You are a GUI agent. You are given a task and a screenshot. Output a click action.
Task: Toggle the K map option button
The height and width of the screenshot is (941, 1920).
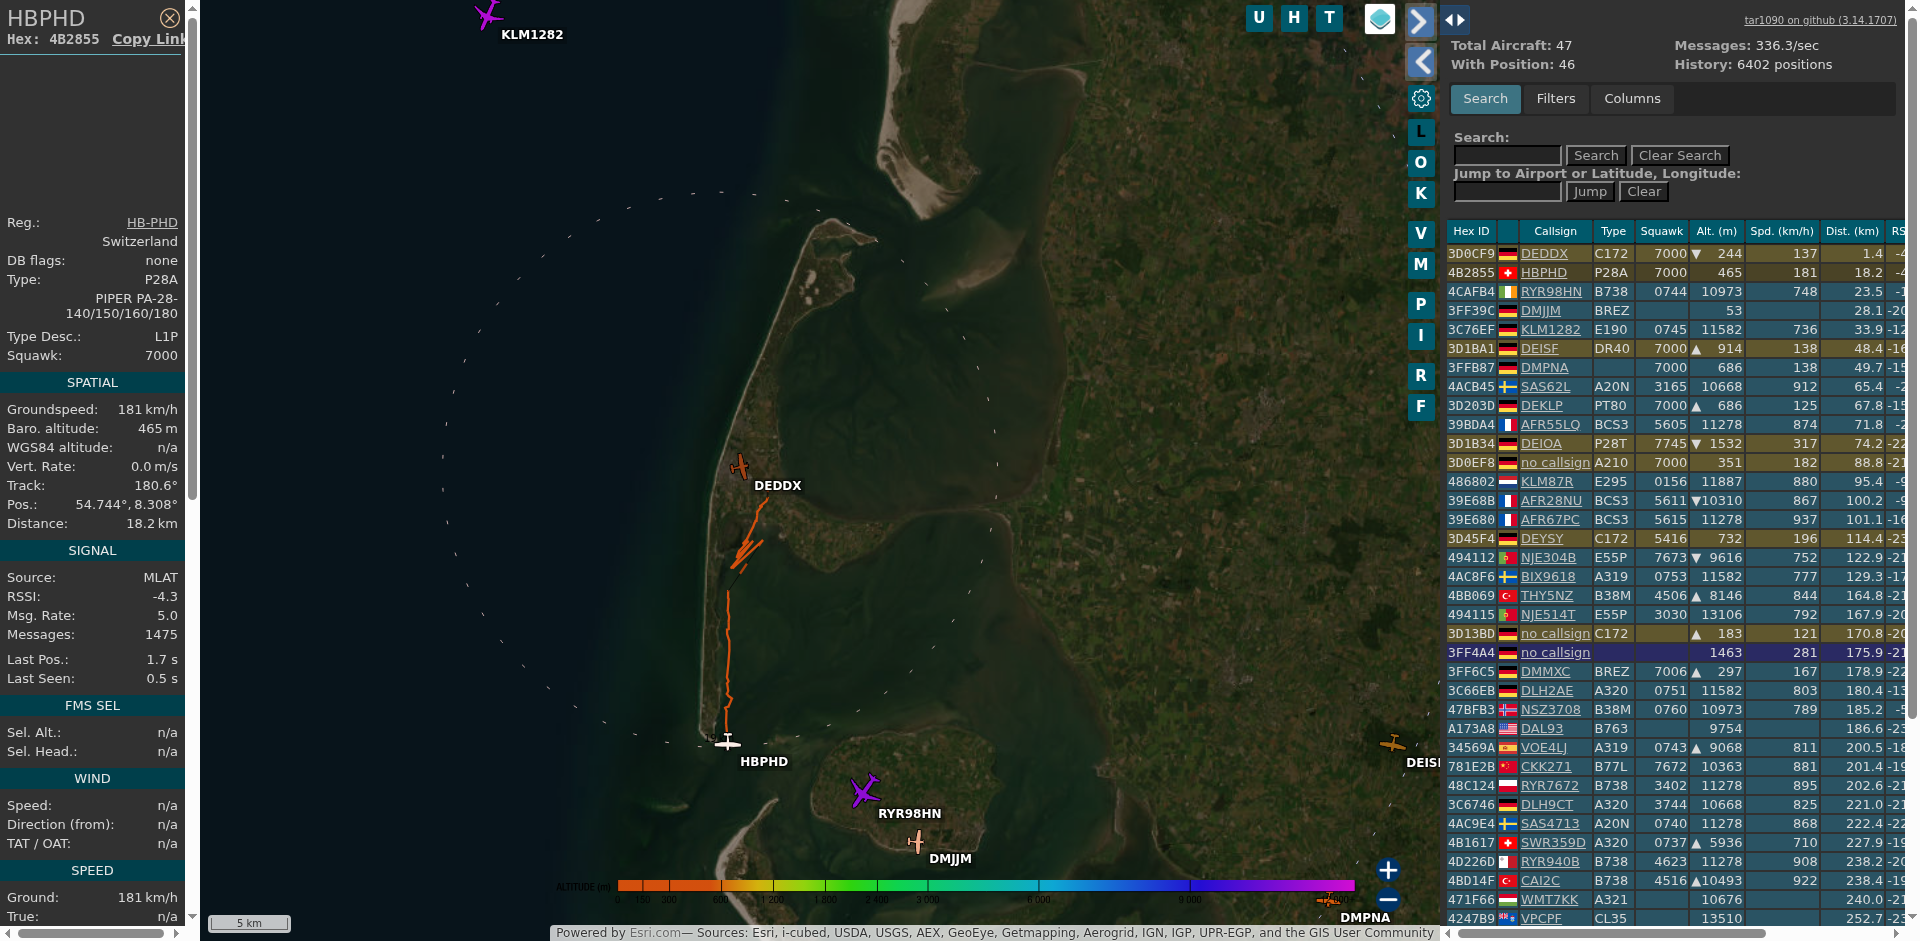pos(1421,194)
